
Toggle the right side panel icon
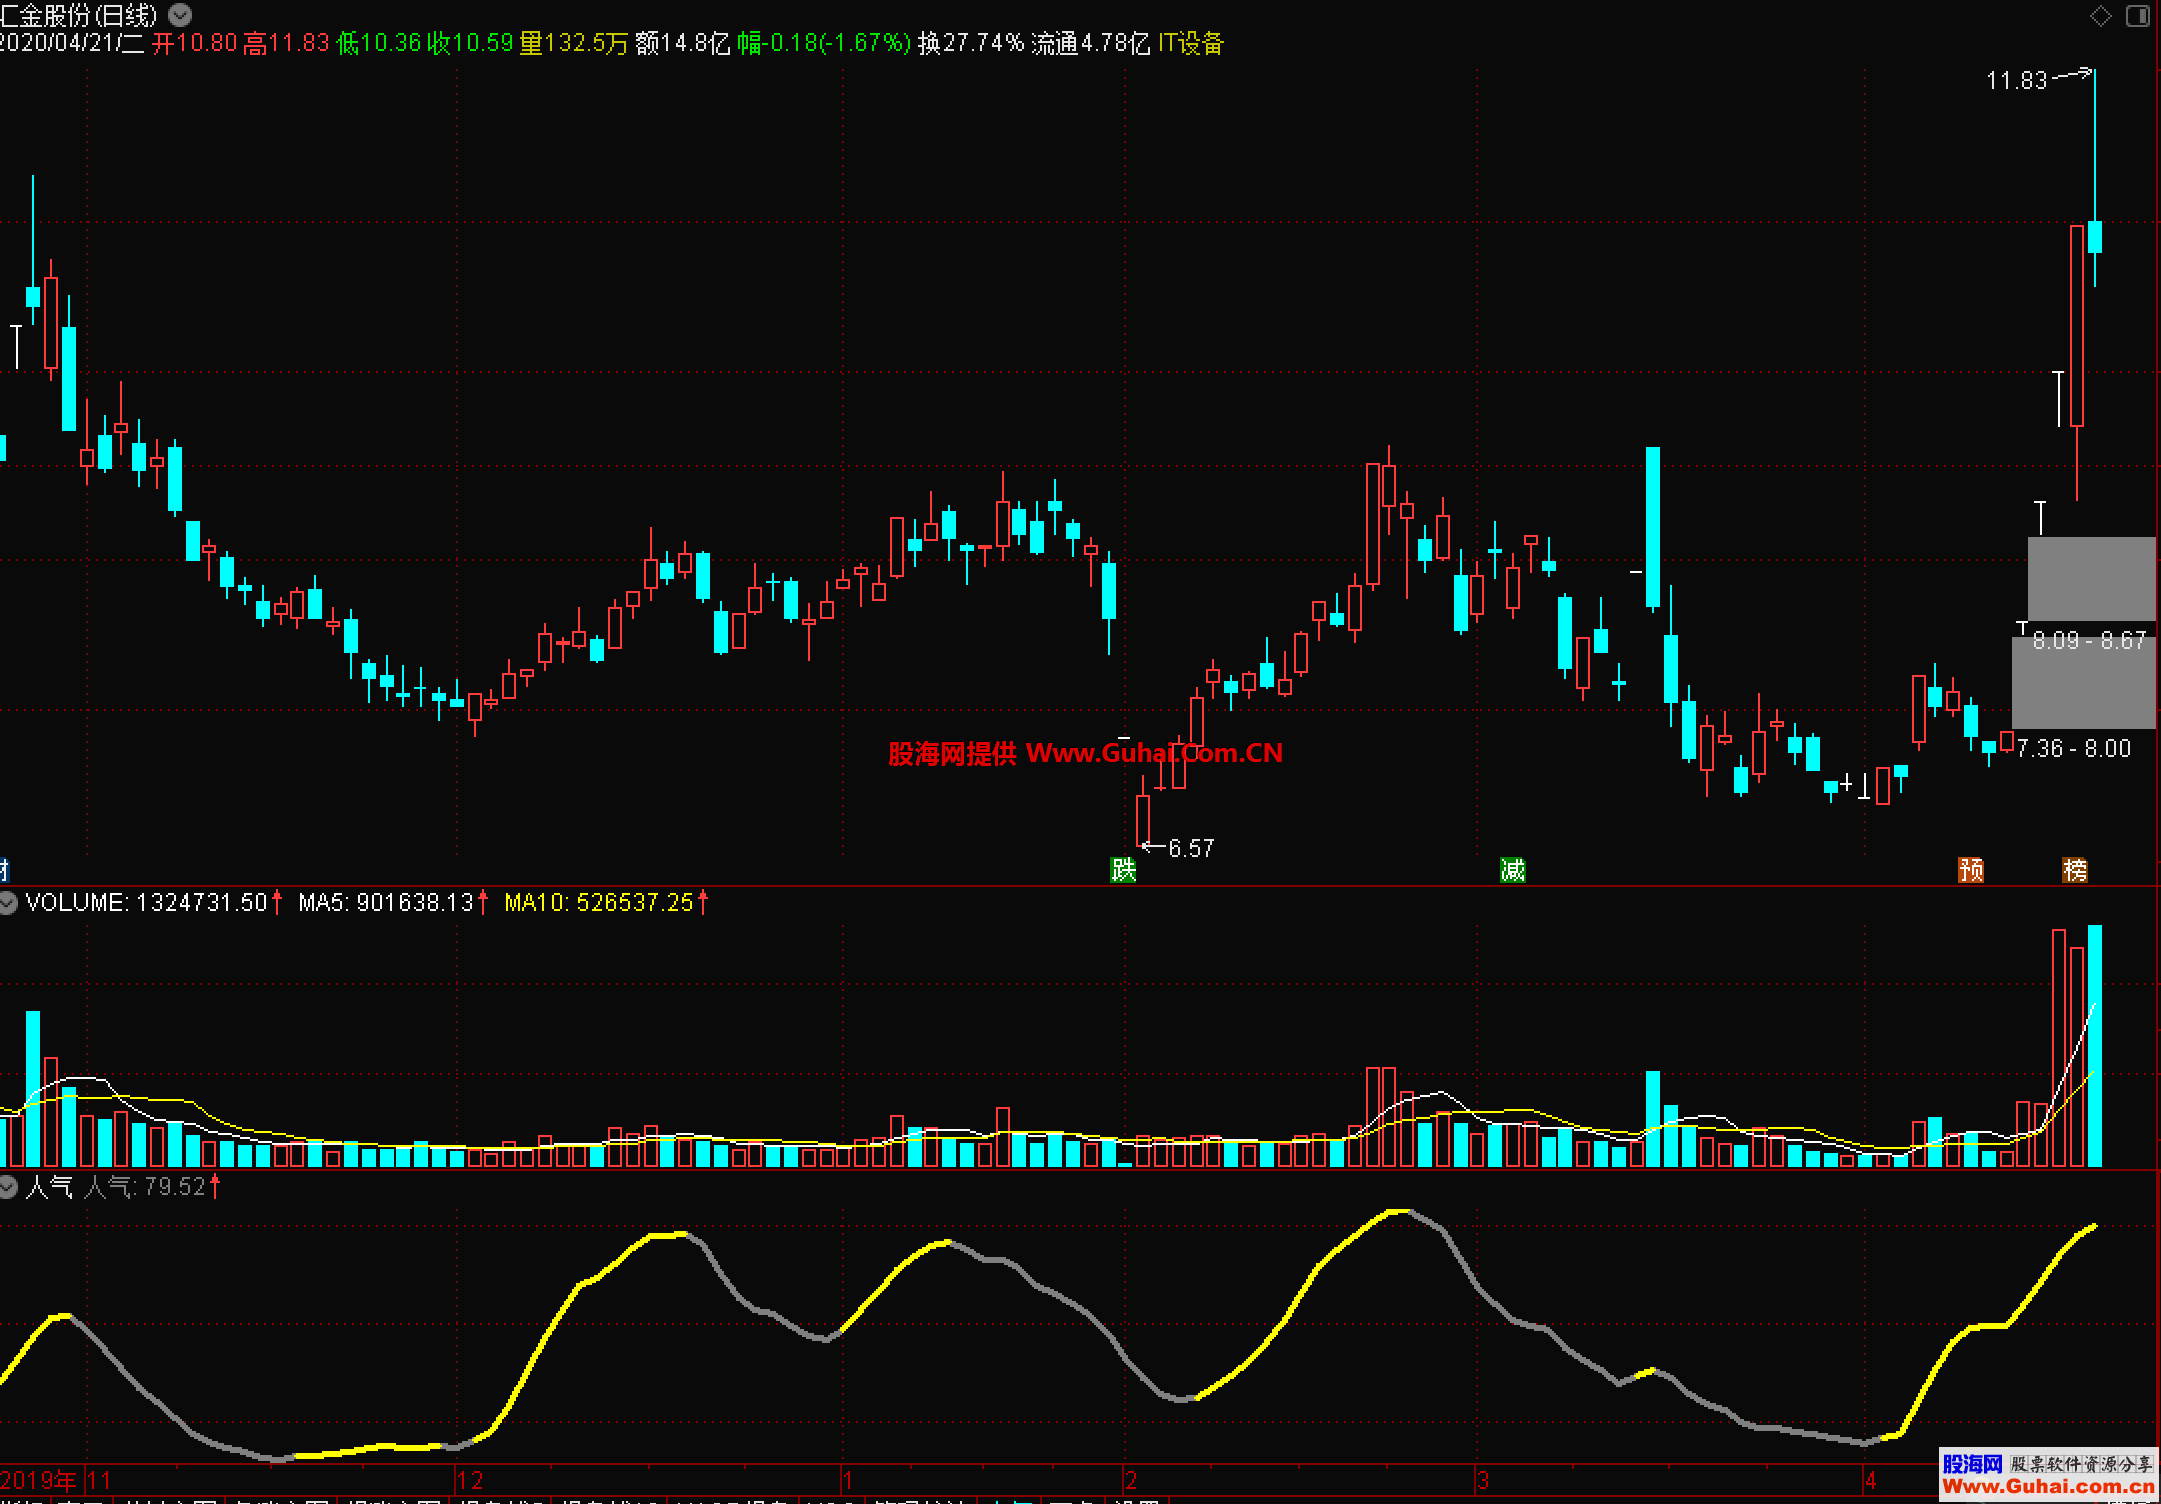click(x=2138, y=16)
